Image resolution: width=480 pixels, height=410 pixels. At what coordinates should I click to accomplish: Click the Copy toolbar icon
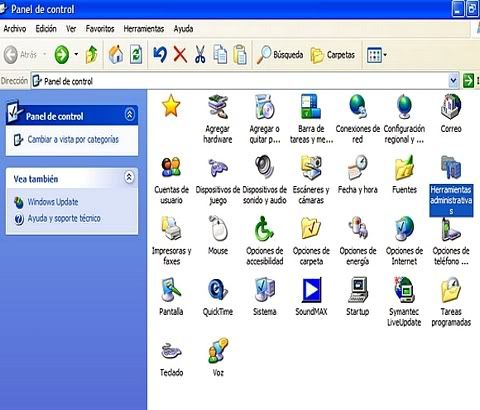coord(220,54)
